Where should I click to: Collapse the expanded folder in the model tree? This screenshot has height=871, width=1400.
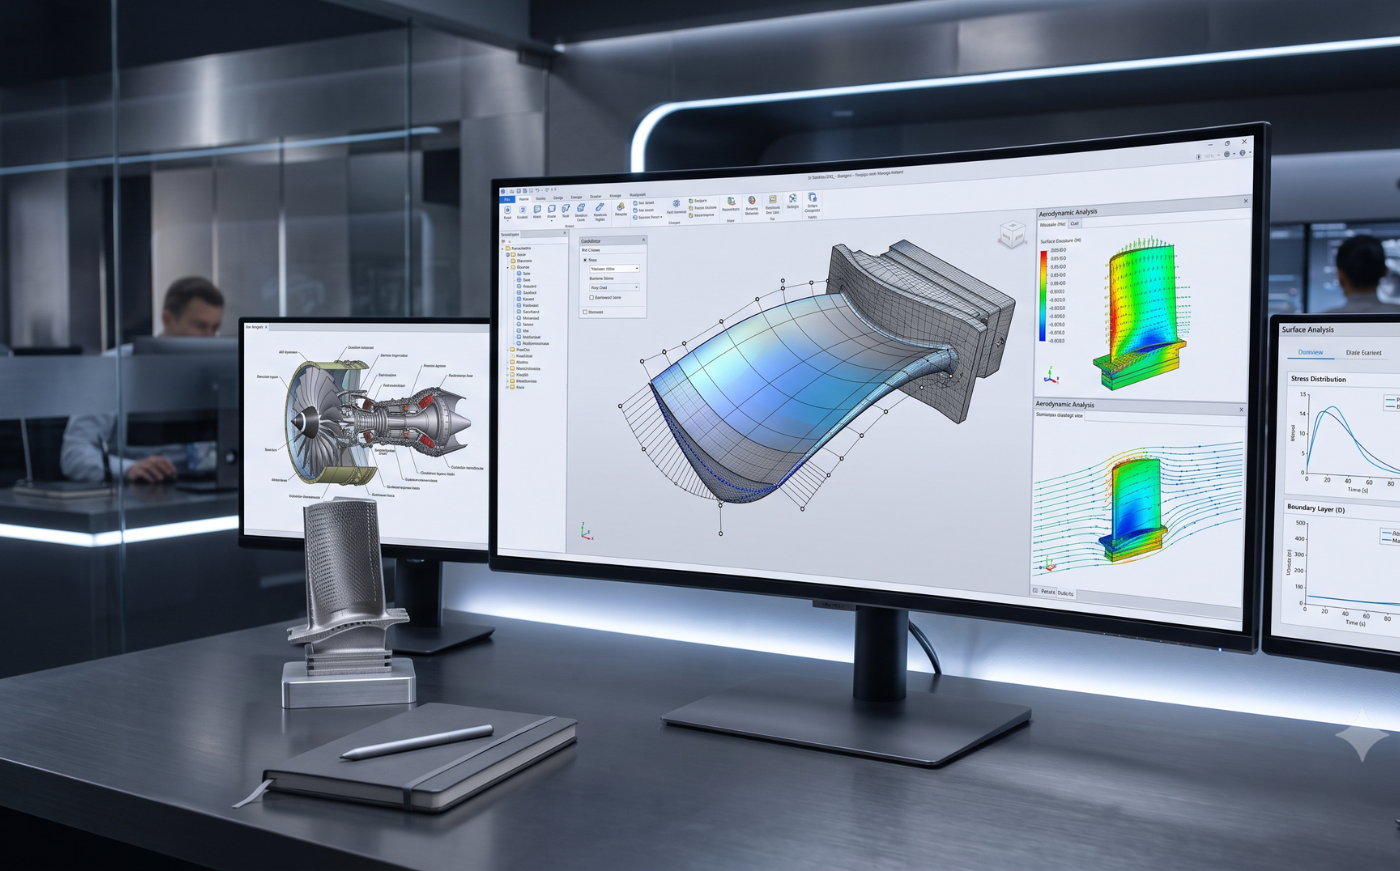point(507,267)
